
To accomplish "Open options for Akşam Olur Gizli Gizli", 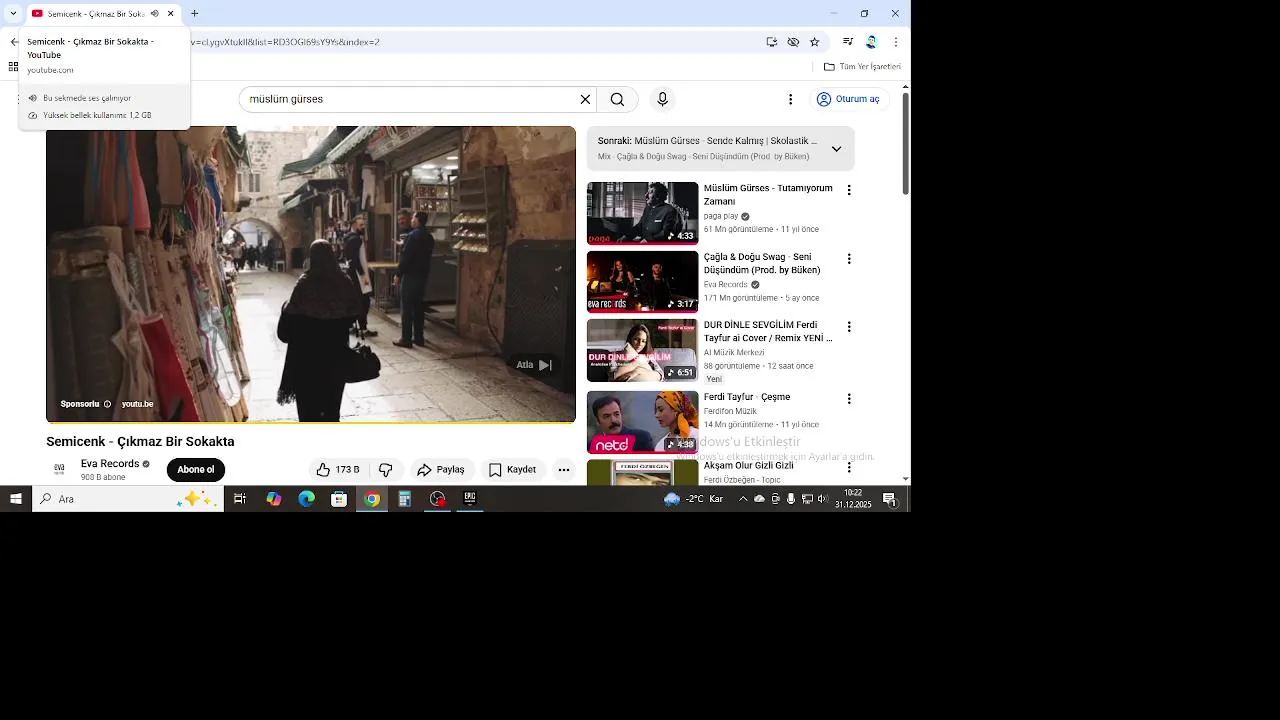I will (x=849, y=467).
